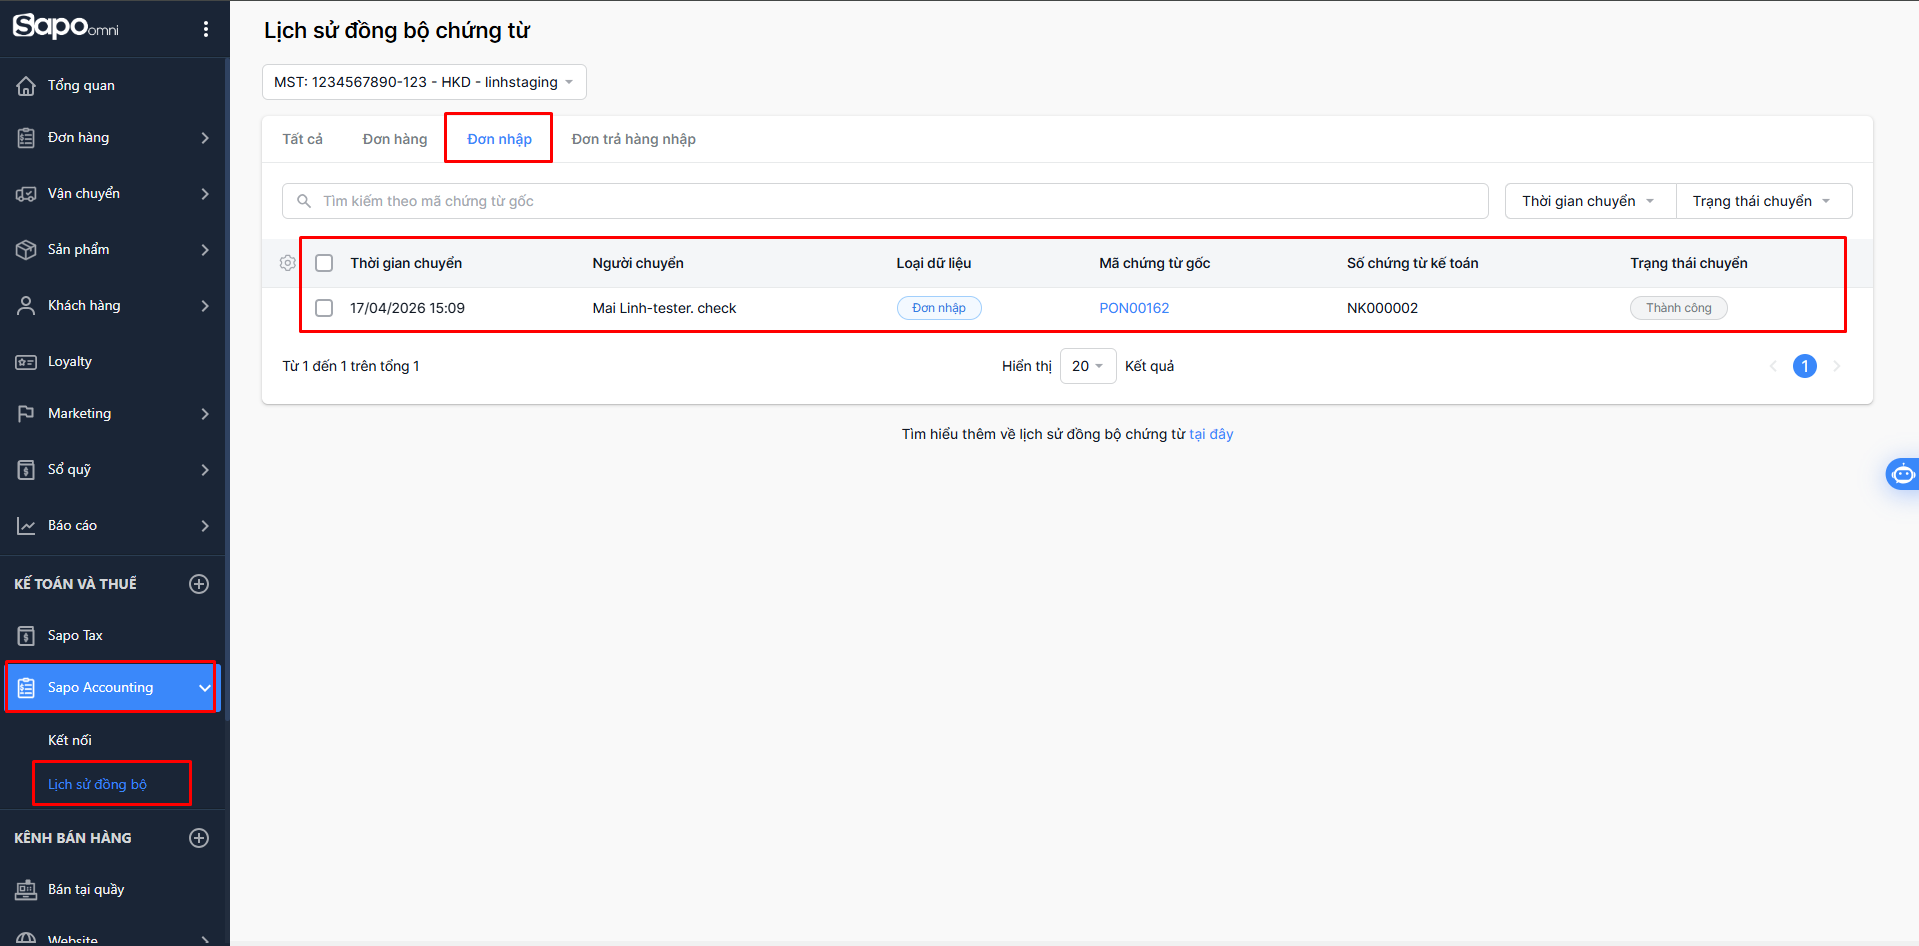Change the page size dropdown showing 20
The height and width of the screenshot is (946, 1919).
1087,366
